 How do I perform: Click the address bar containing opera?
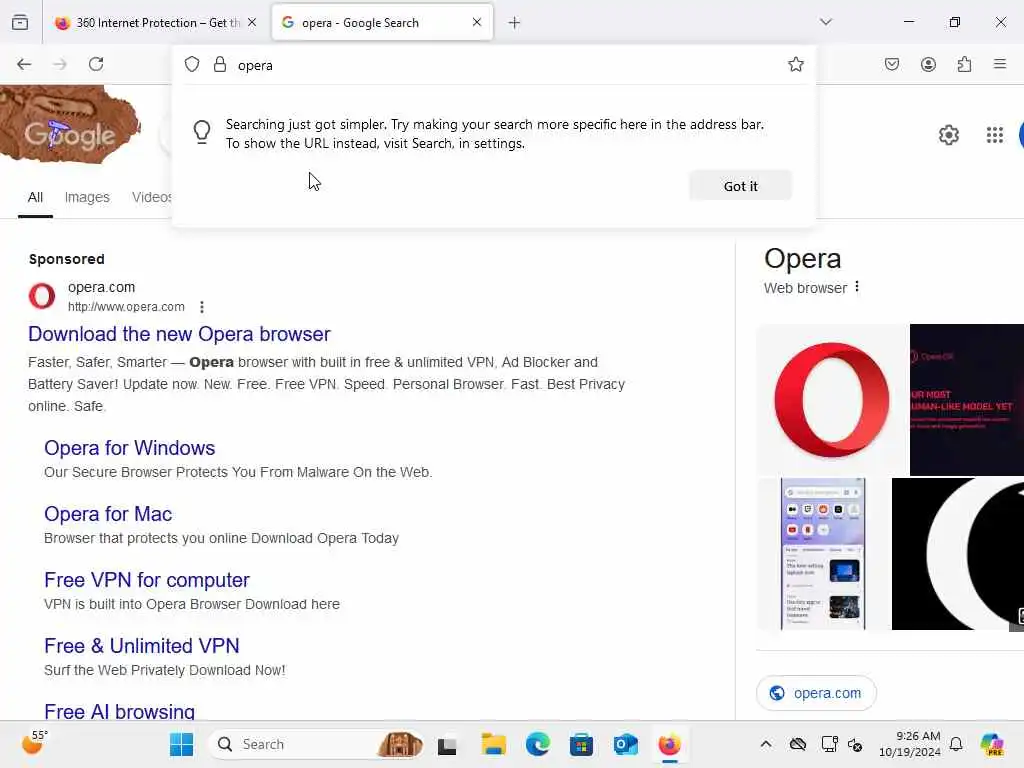[x=493, y=65]
